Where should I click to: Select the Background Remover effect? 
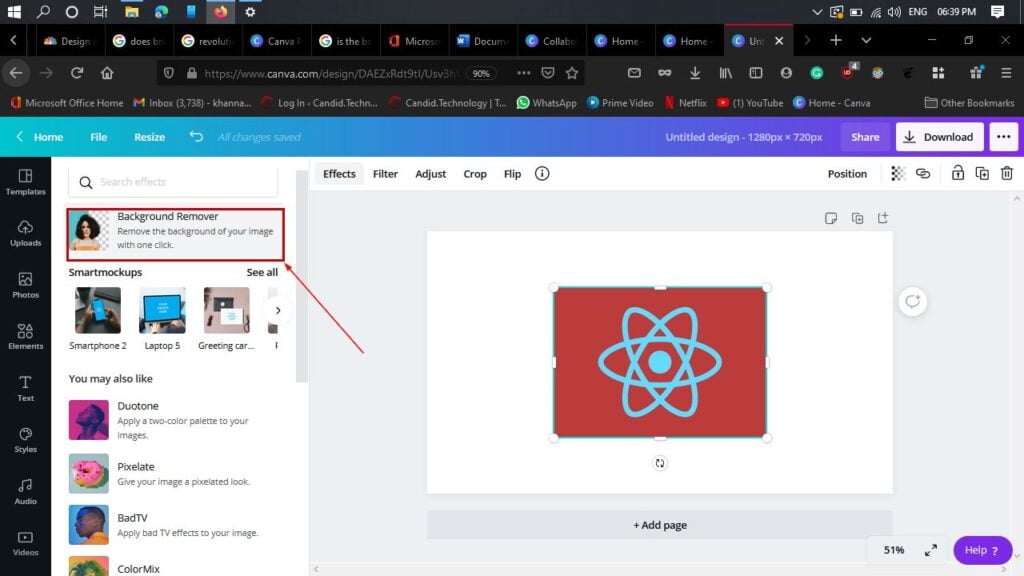176,234
